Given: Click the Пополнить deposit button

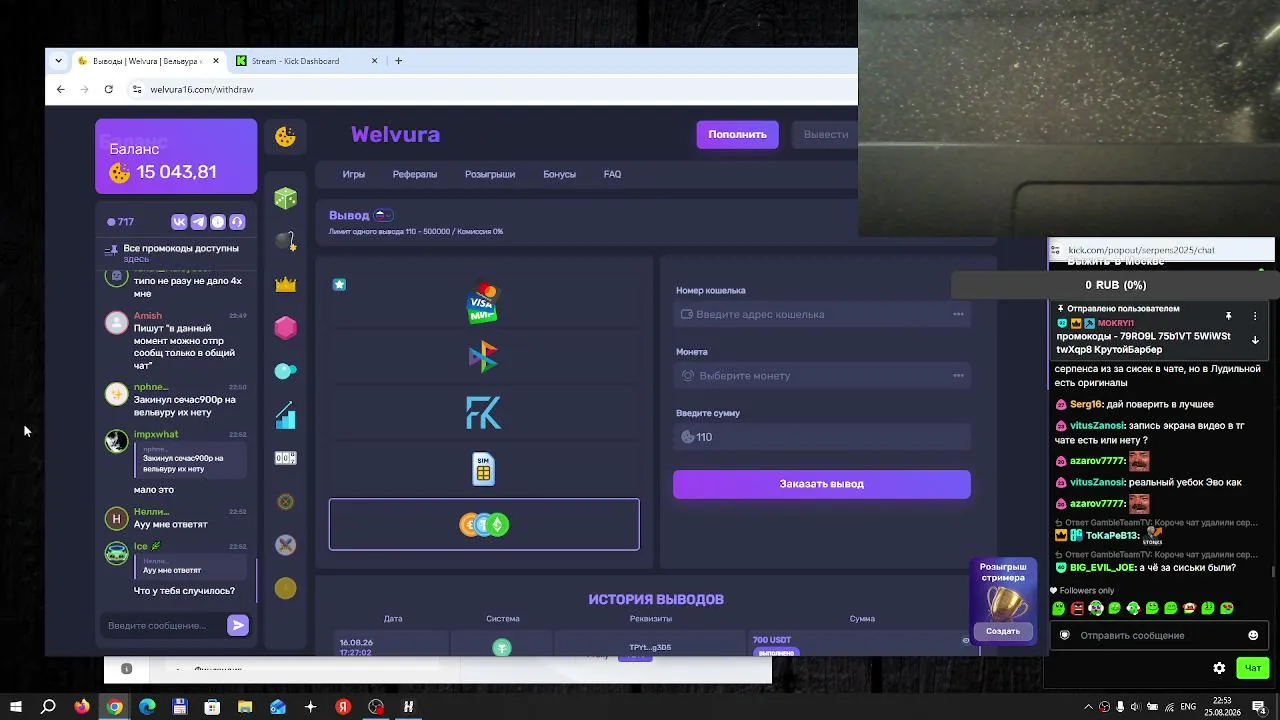Looking at the screenshot, I should 738,134.
